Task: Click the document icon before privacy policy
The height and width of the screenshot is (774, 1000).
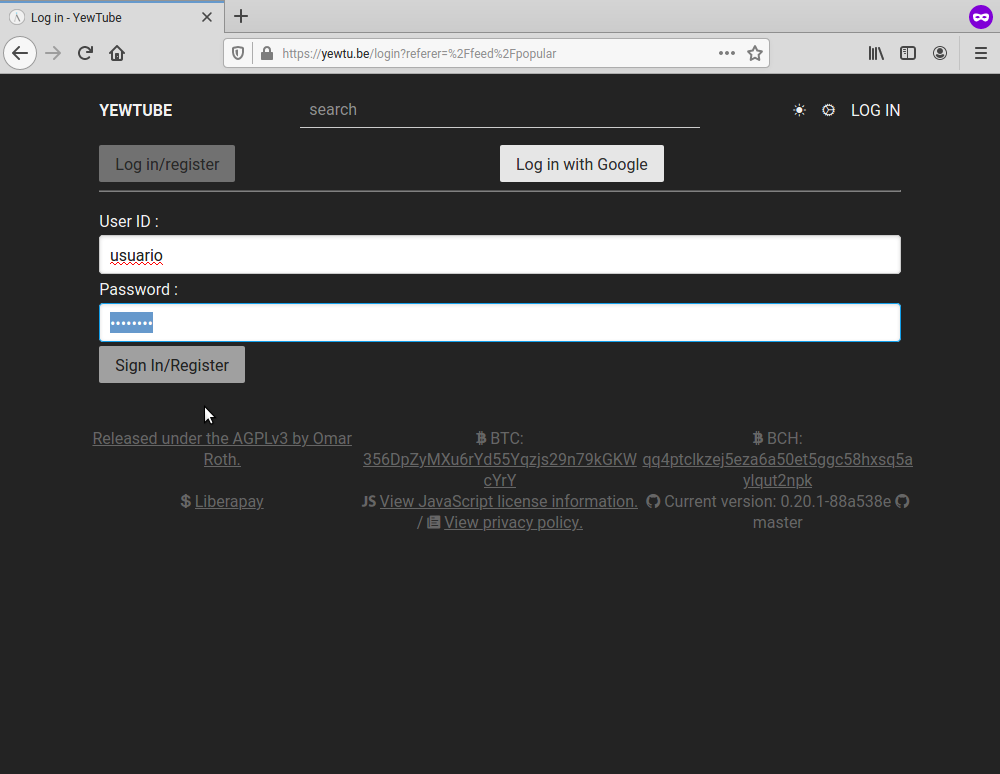Action: click(x=433, y=522)
